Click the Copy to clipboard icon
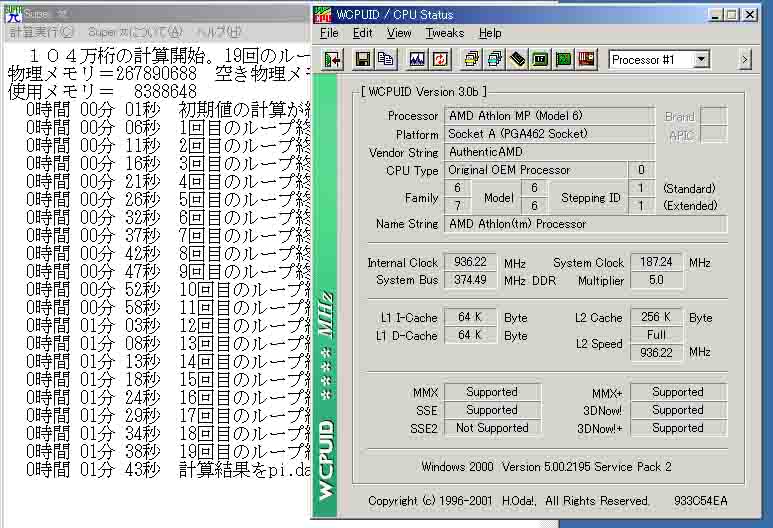Image resolution: width=773 pixels, height=528 pixels. point(385,60)
